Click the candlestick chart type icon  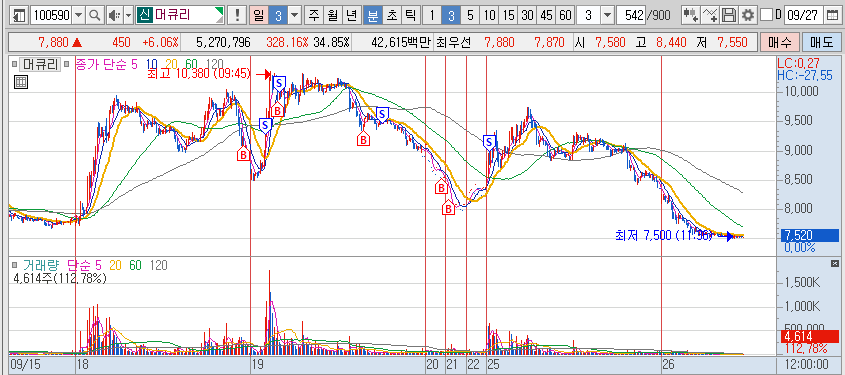[x=690, y=16]
